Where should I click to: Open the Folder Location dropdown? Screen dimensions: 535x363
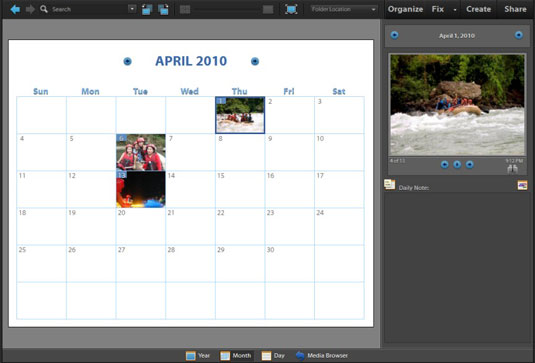click(x=344, y=9)
